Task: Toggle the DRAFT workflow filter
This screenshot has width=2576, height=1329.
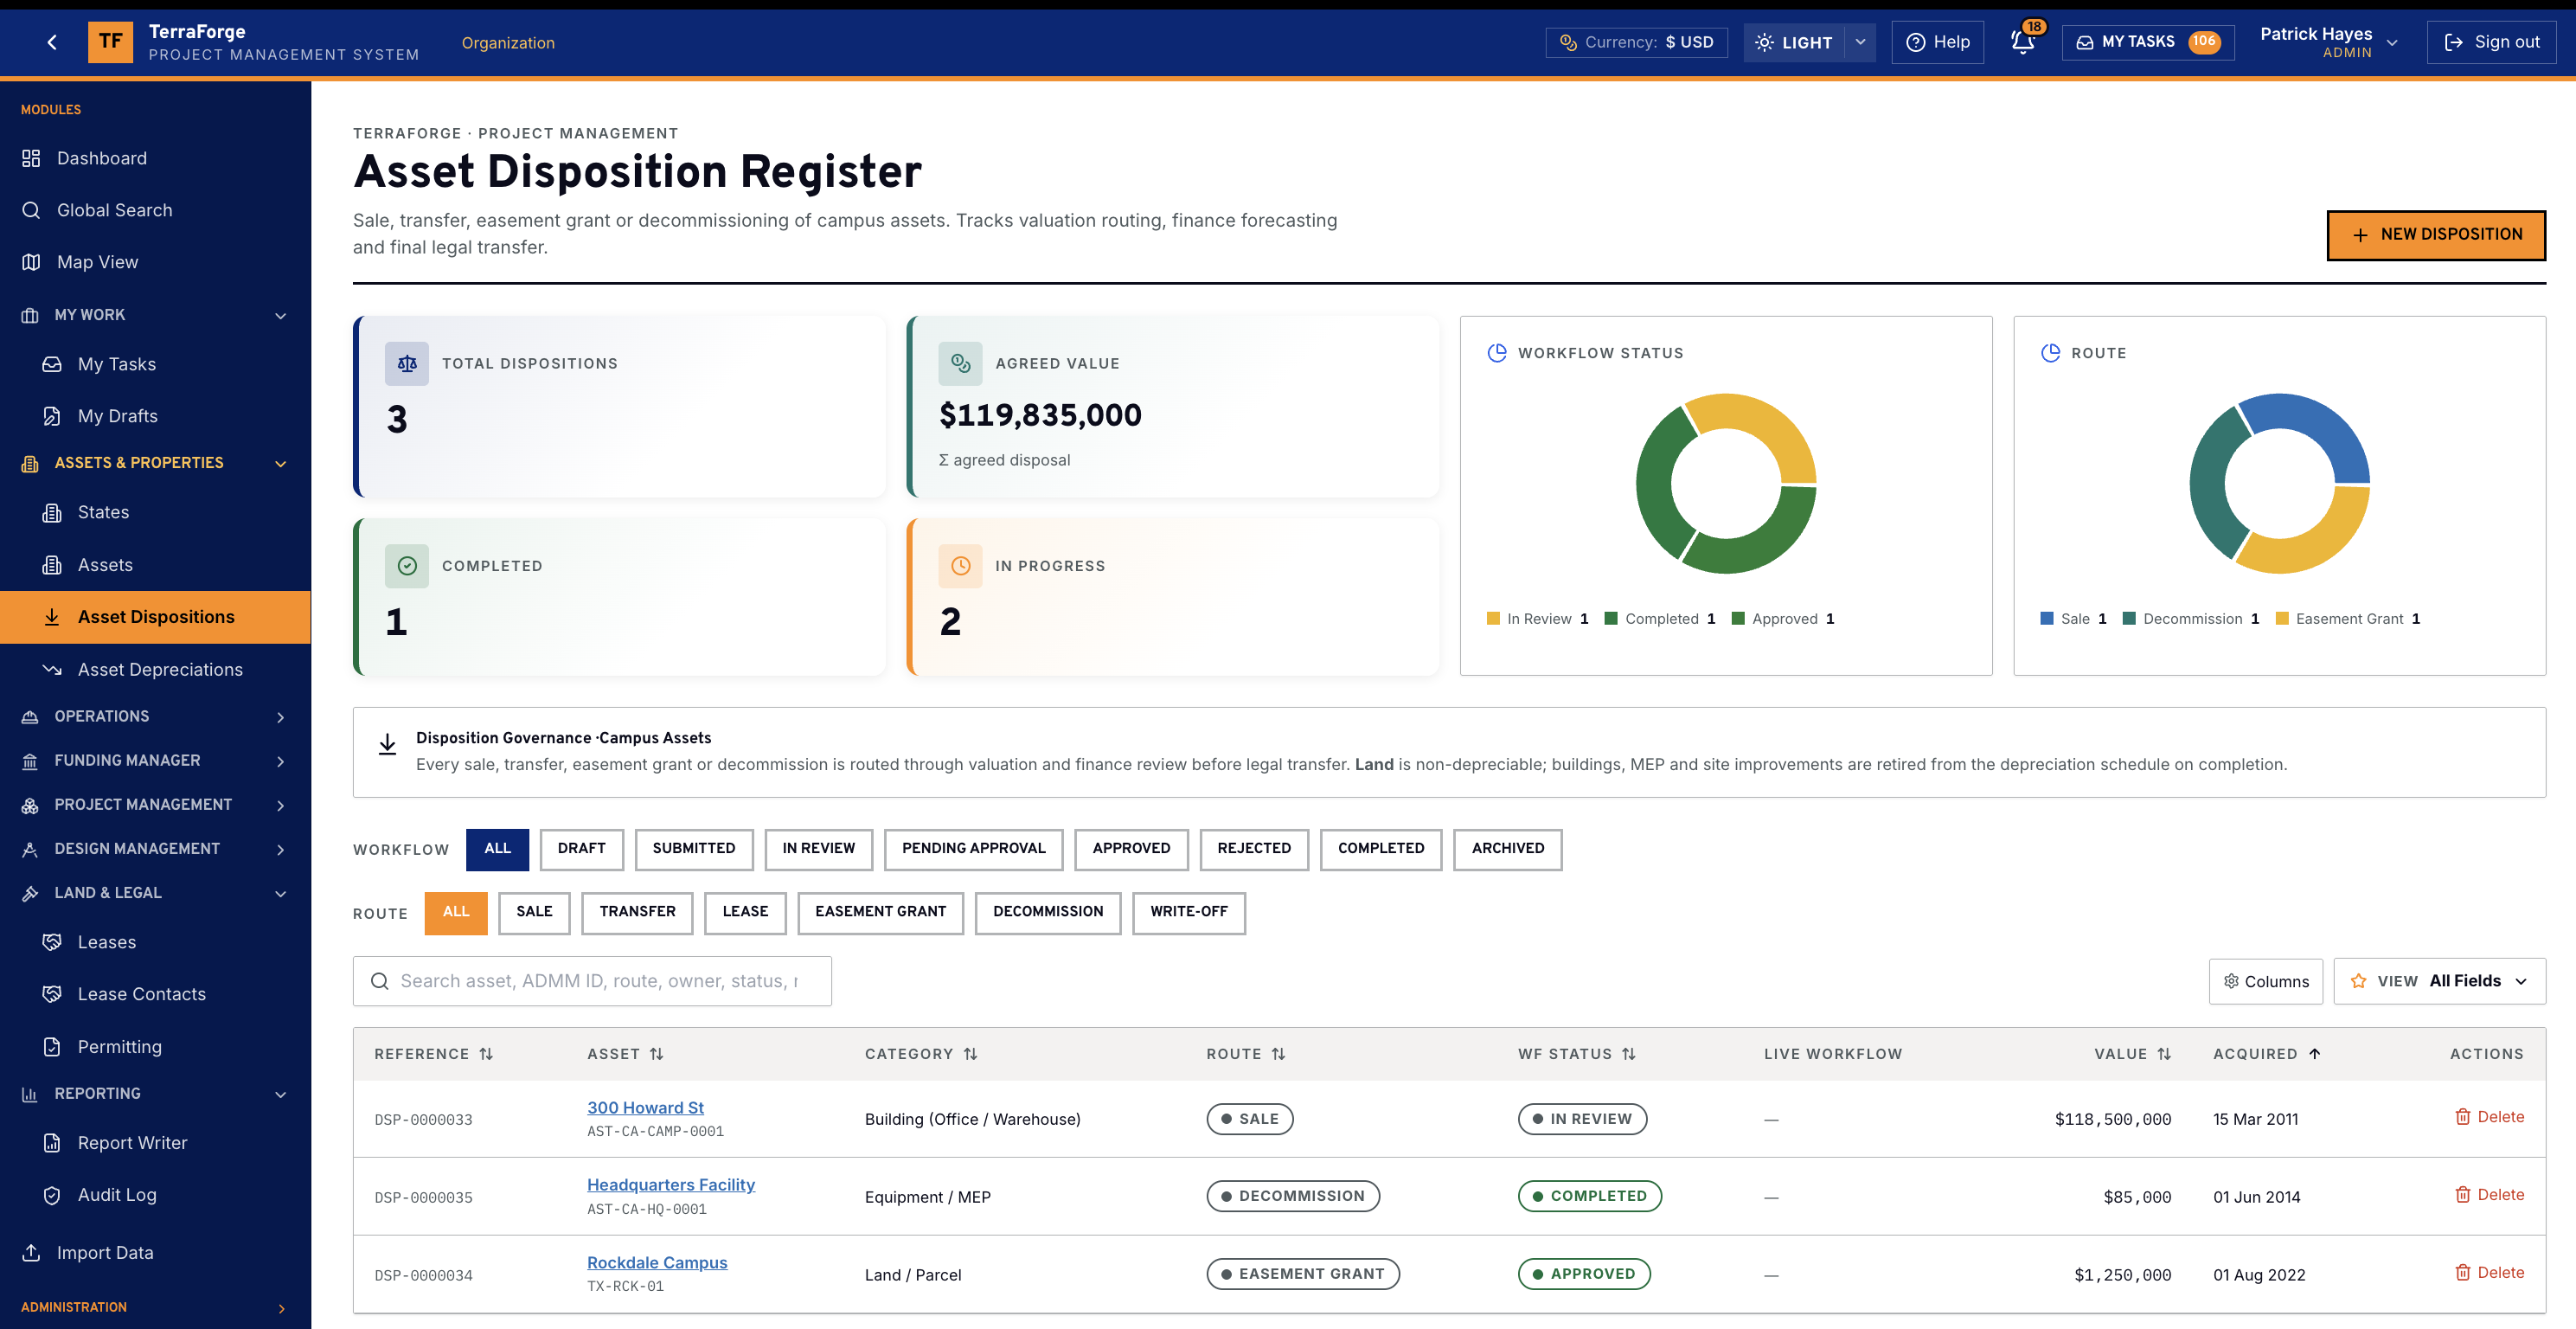Action: 582,849
